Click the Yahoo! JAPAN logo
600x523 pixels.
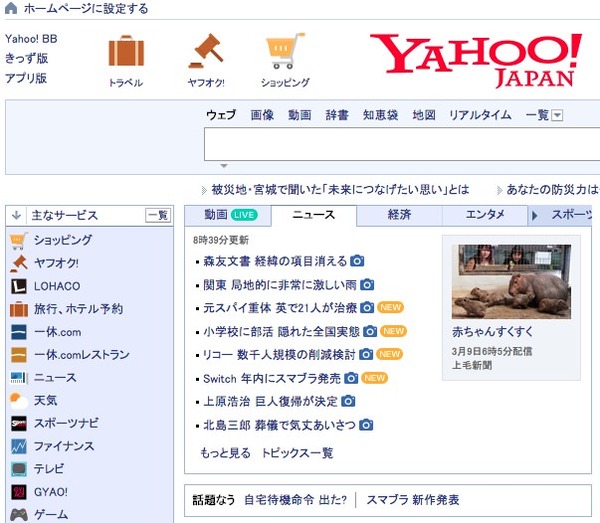476,60
